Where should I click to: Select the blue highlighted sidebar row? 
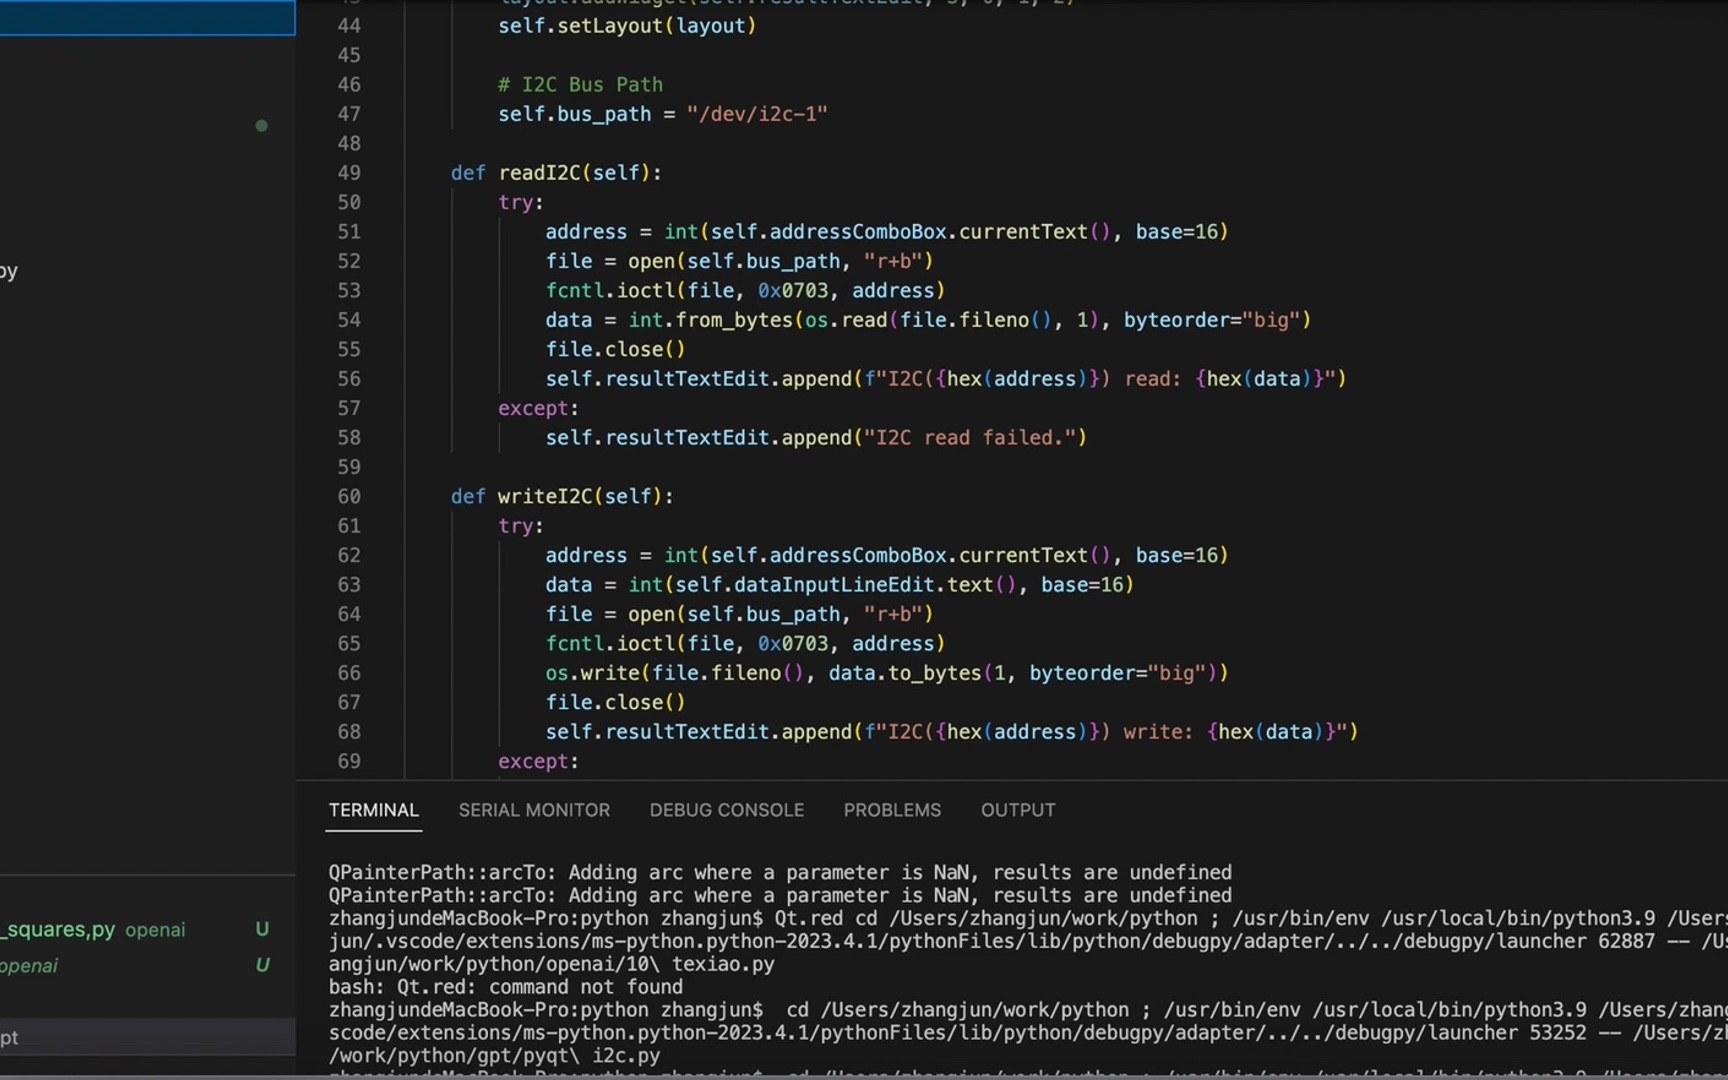coord(147,18)
